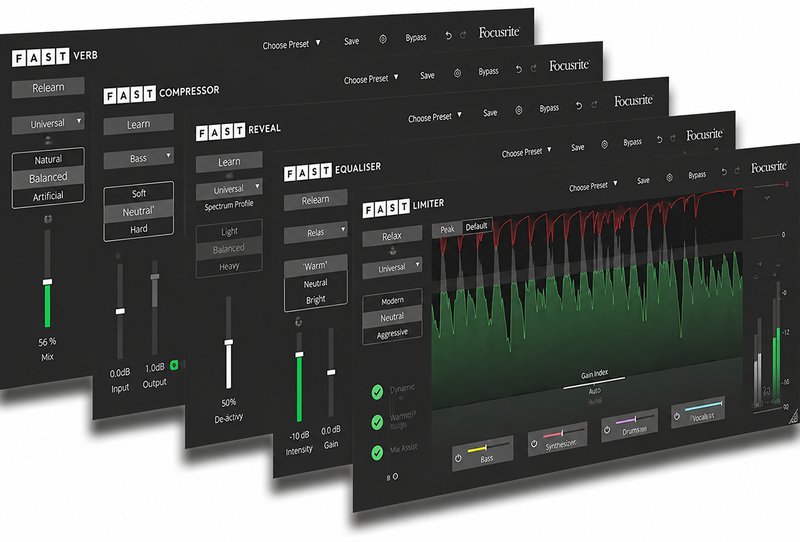Open Bass profile dropdown in FAST Compressor
The image size is (800, 542).
click(x=138, y=159)
